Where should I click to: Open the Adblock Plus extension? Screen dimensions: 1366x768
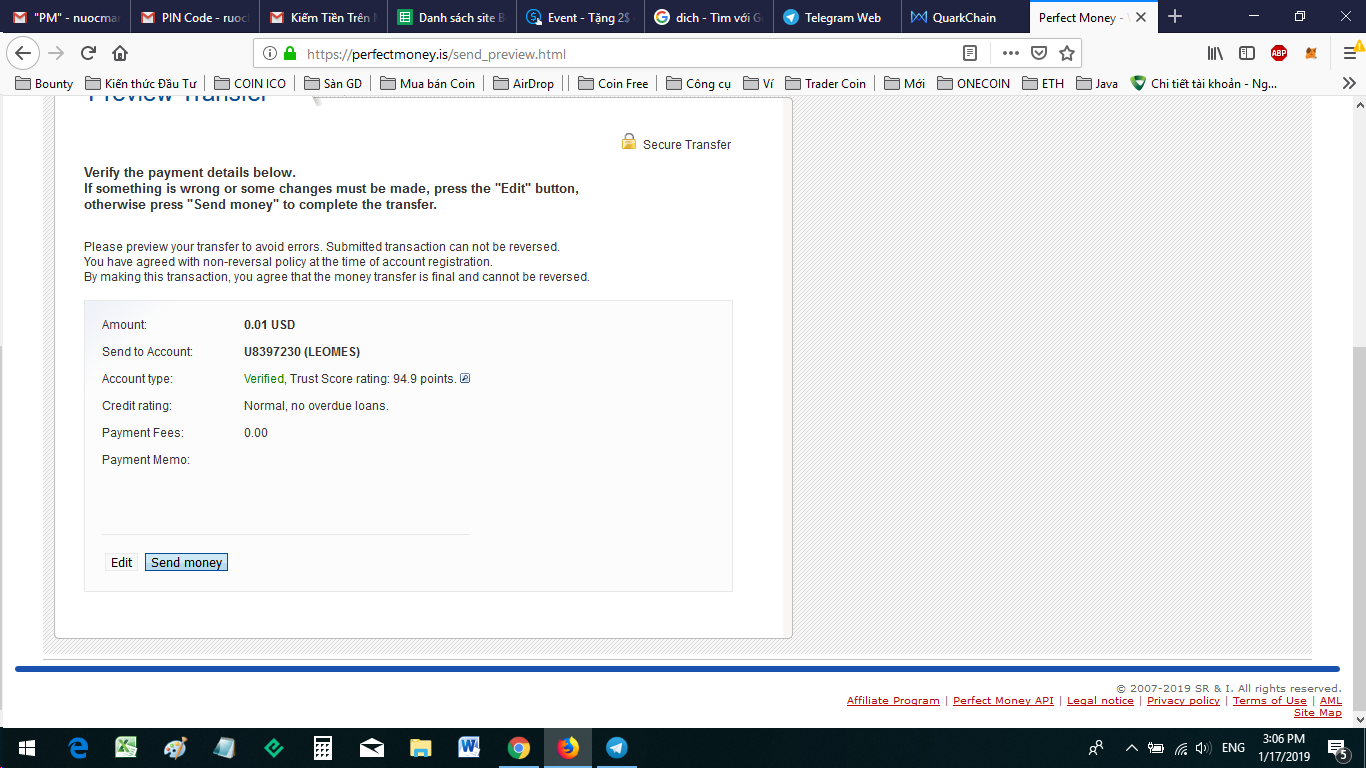pos(1279,53)
